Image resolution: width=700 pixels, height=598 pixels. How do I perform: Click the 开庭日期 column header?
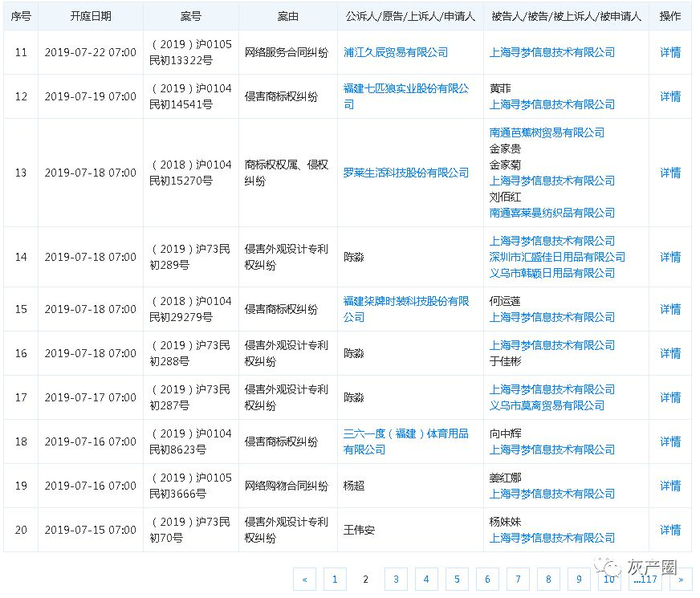tap(91, 17)
